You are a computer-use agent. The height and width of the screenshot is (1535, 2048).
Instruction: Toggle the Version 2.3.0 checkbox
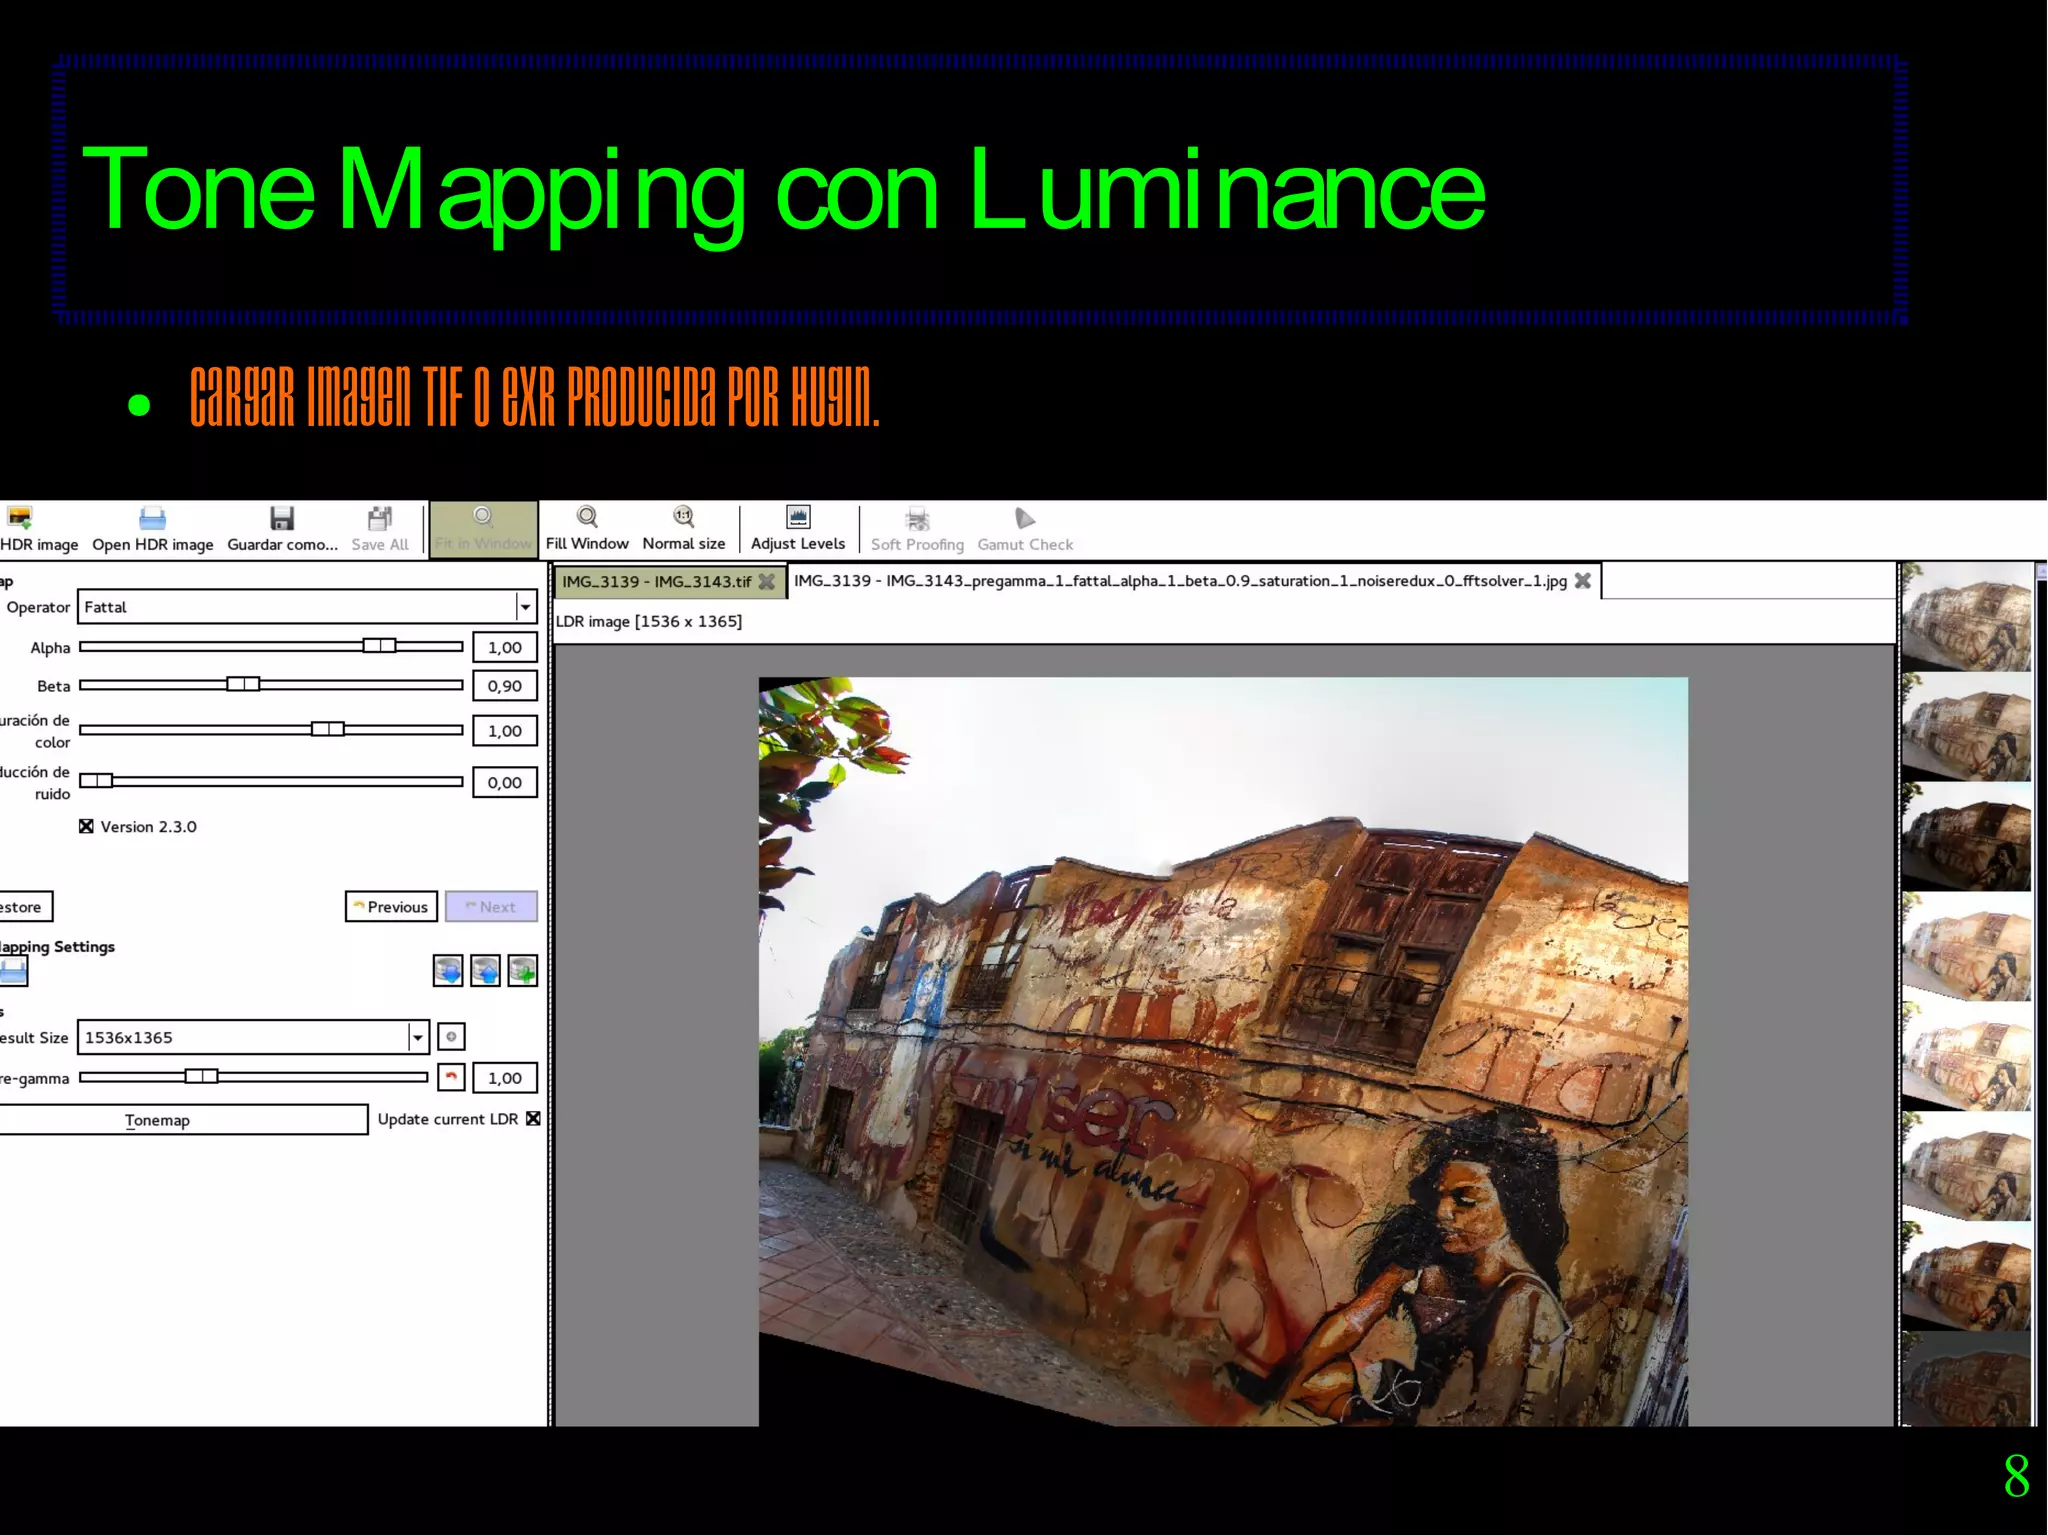tap(87, 826)
